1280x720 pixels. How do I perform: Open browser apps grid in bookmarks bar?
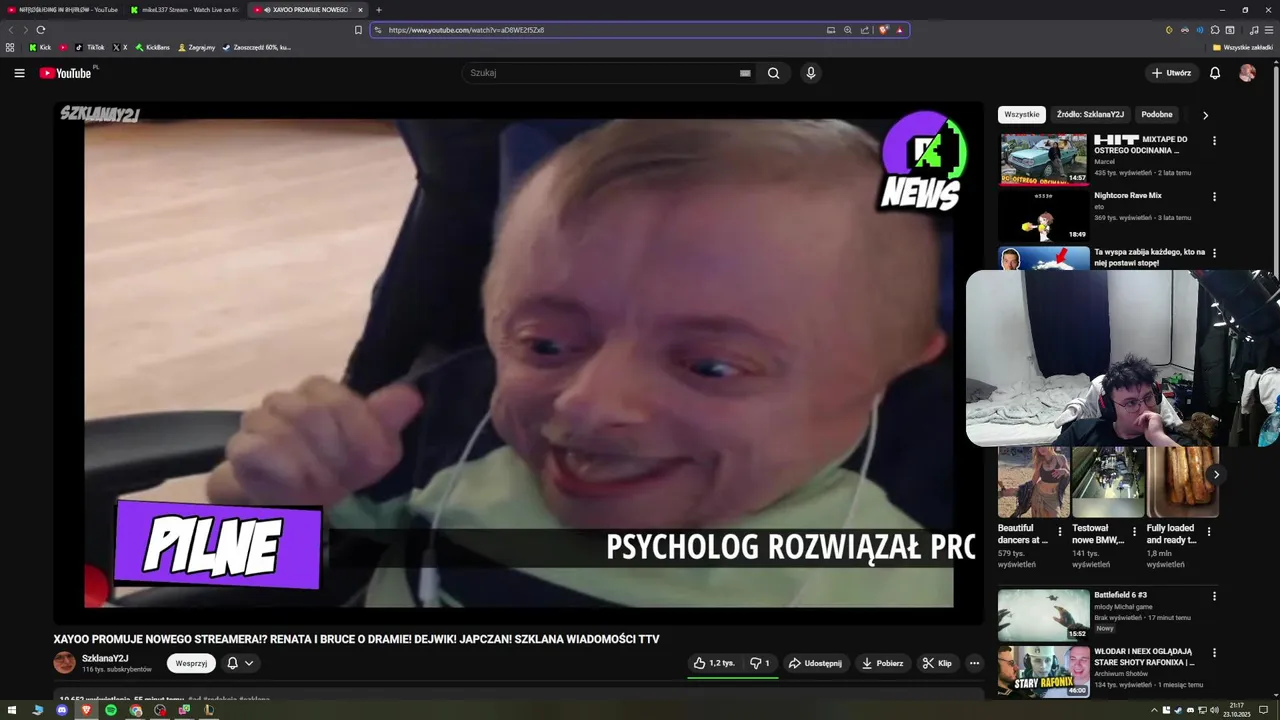click(x=10, y=47)
